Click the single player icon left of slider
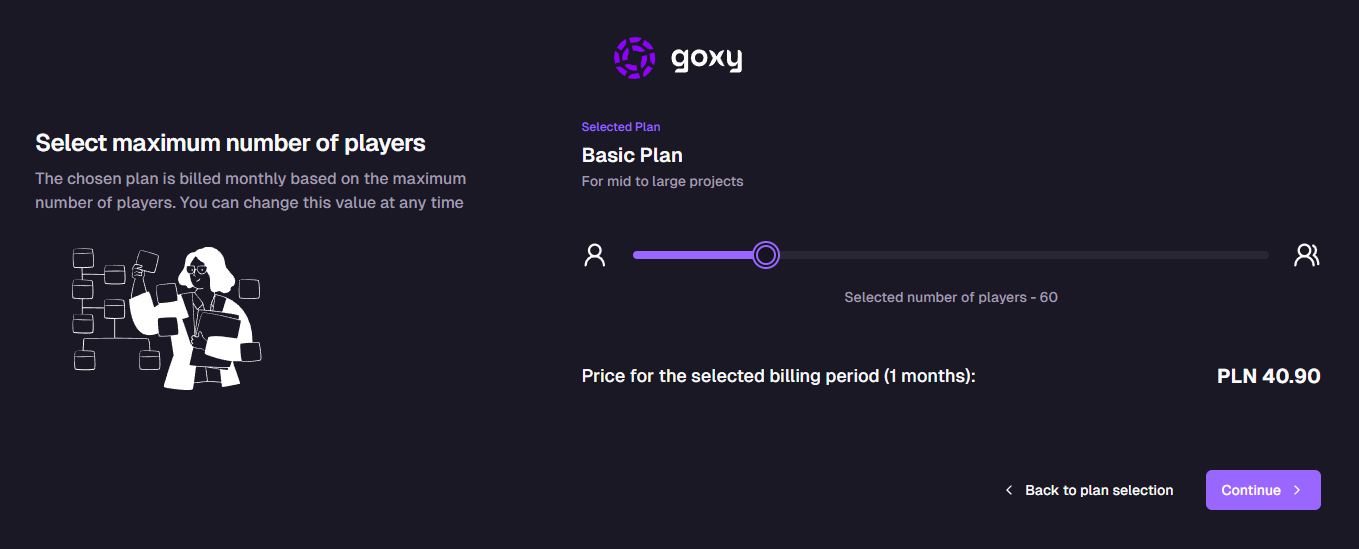 coord(595,255)
